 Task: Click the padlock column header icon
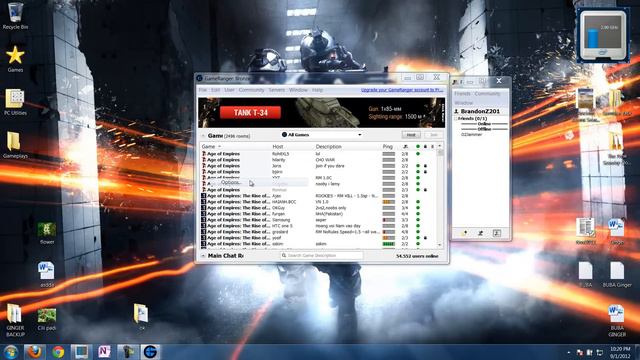point(425,147)
